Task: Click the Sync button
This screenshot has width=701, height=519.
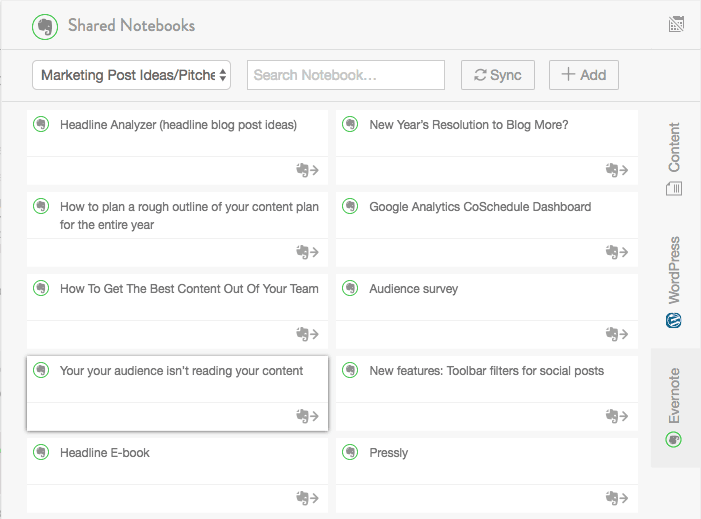Action: 498,75
